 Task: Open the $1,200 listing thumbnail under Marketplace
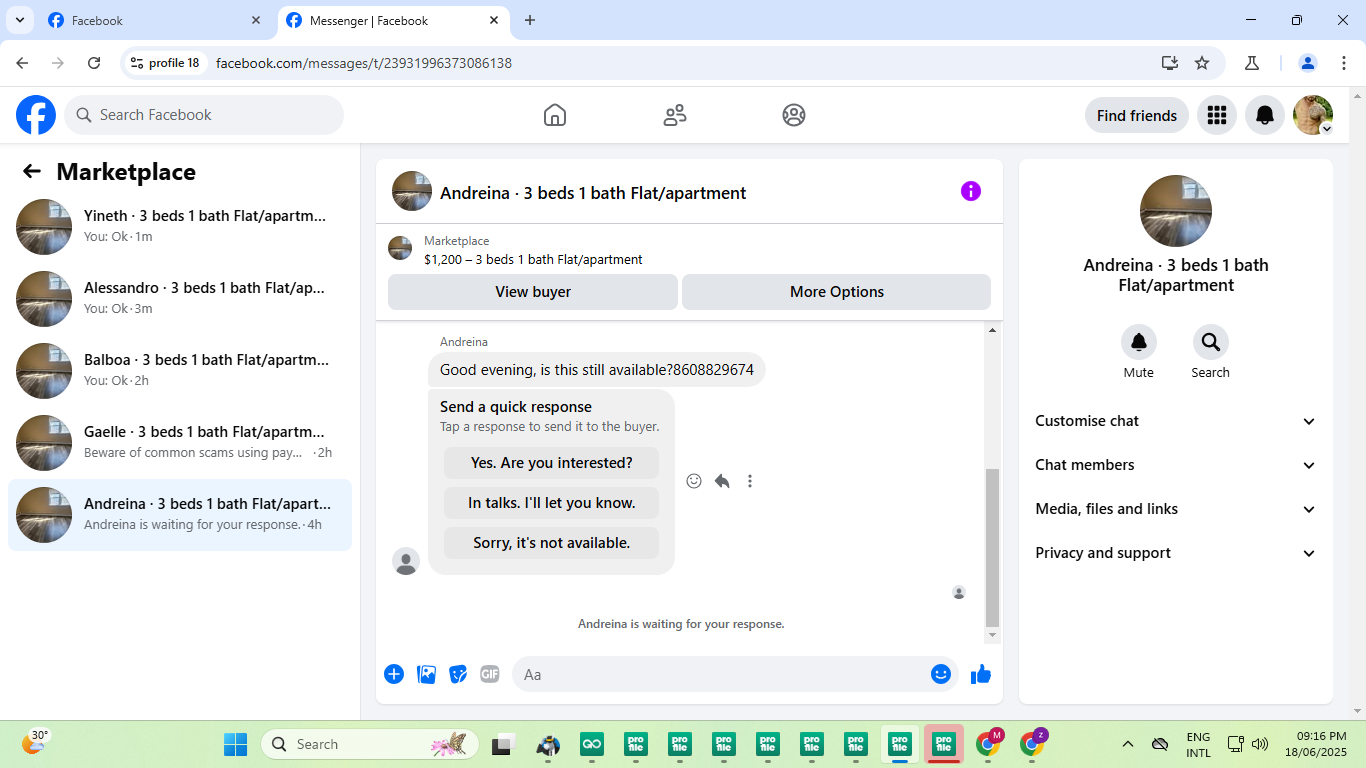coord(400,248)
